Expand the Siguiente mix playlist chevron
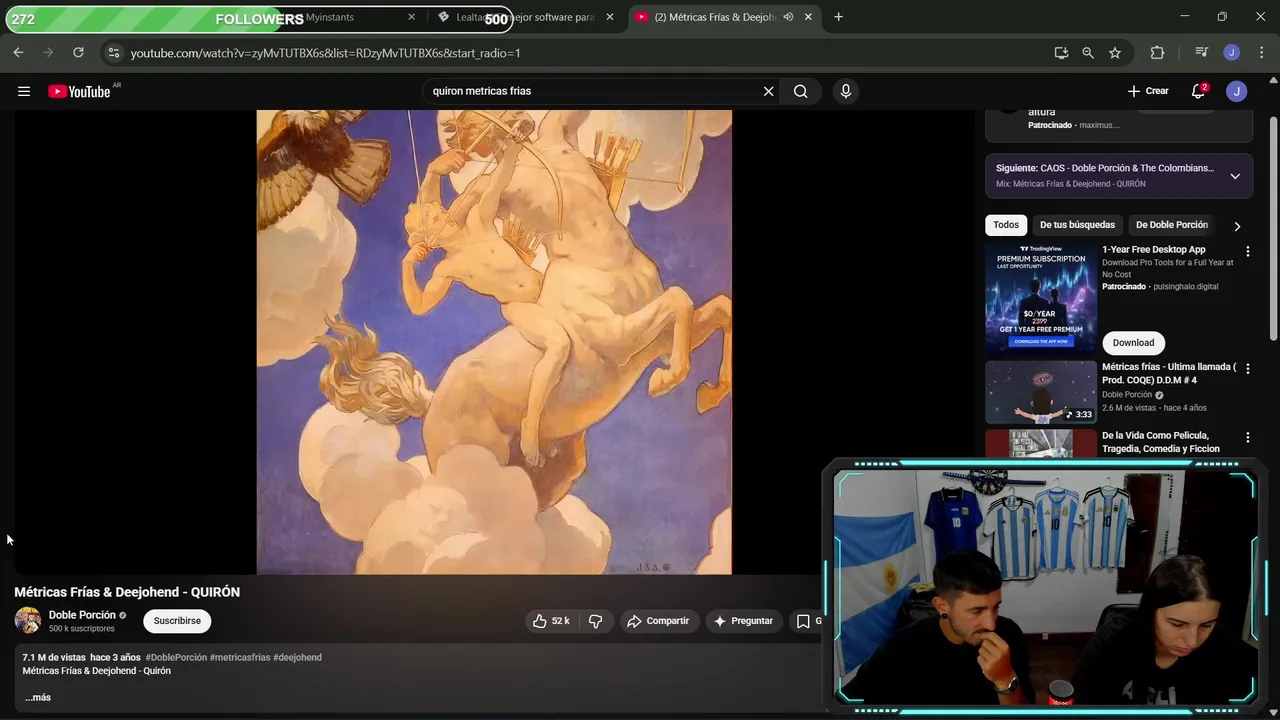This screenshot has width=1280, height=720. coord(1235,176)
